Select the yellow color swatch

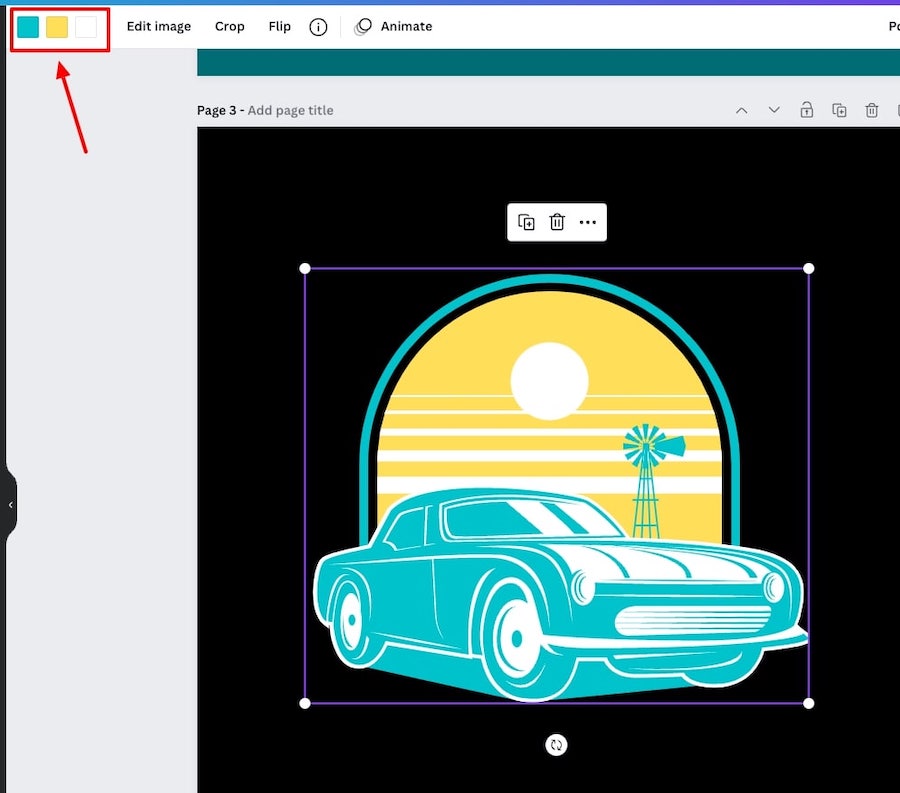point(57,27)
